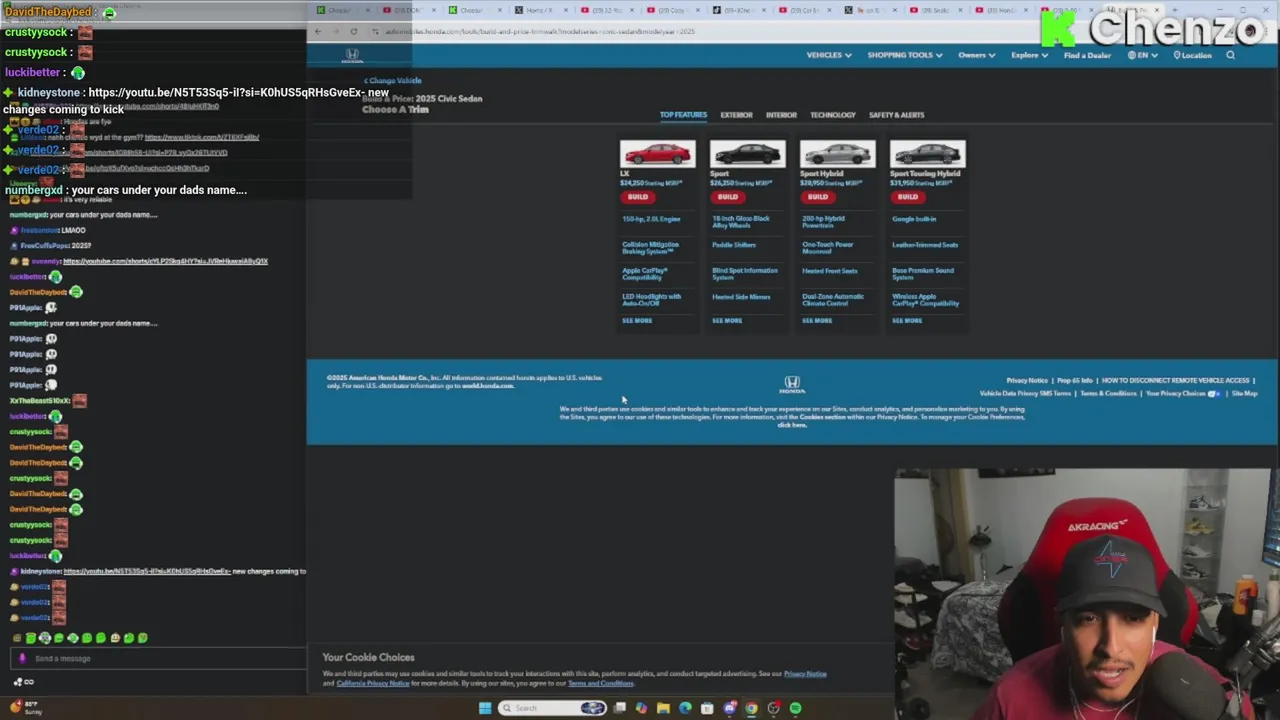Click the Location pin in Honda header
The width and height of the screenshot is (1280, 720).
click(1192, 55)
